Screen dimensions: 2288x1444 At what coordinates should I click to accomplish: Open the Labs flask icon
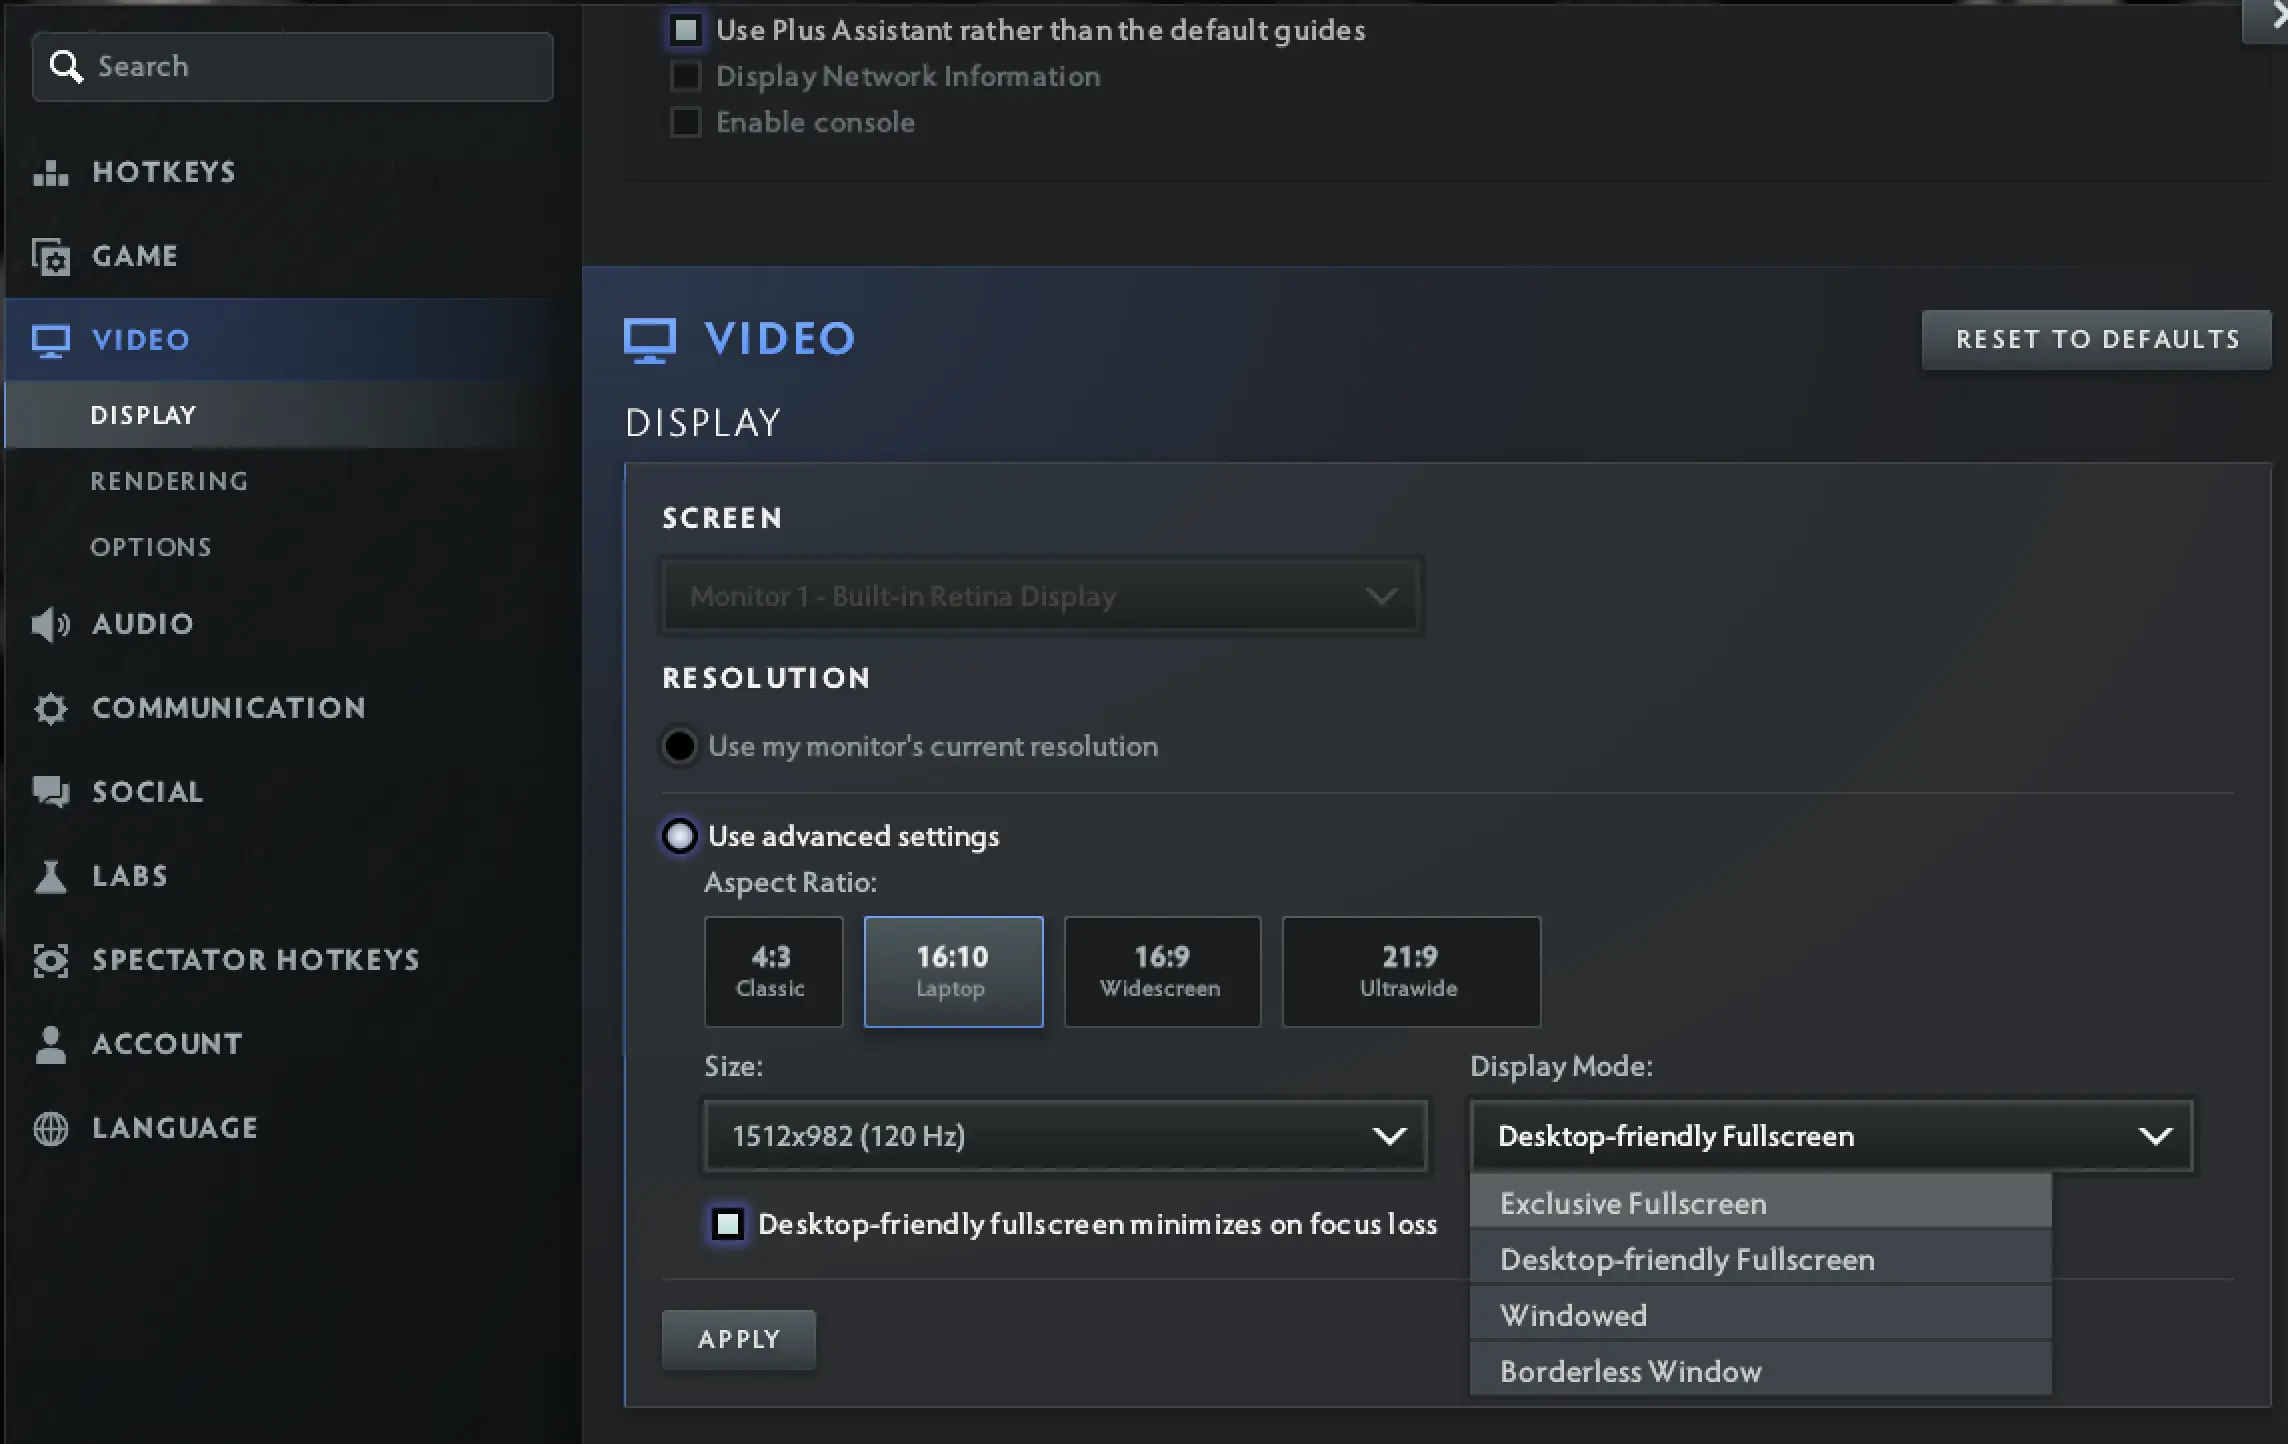pyautogui.click(x=50, y=876)
